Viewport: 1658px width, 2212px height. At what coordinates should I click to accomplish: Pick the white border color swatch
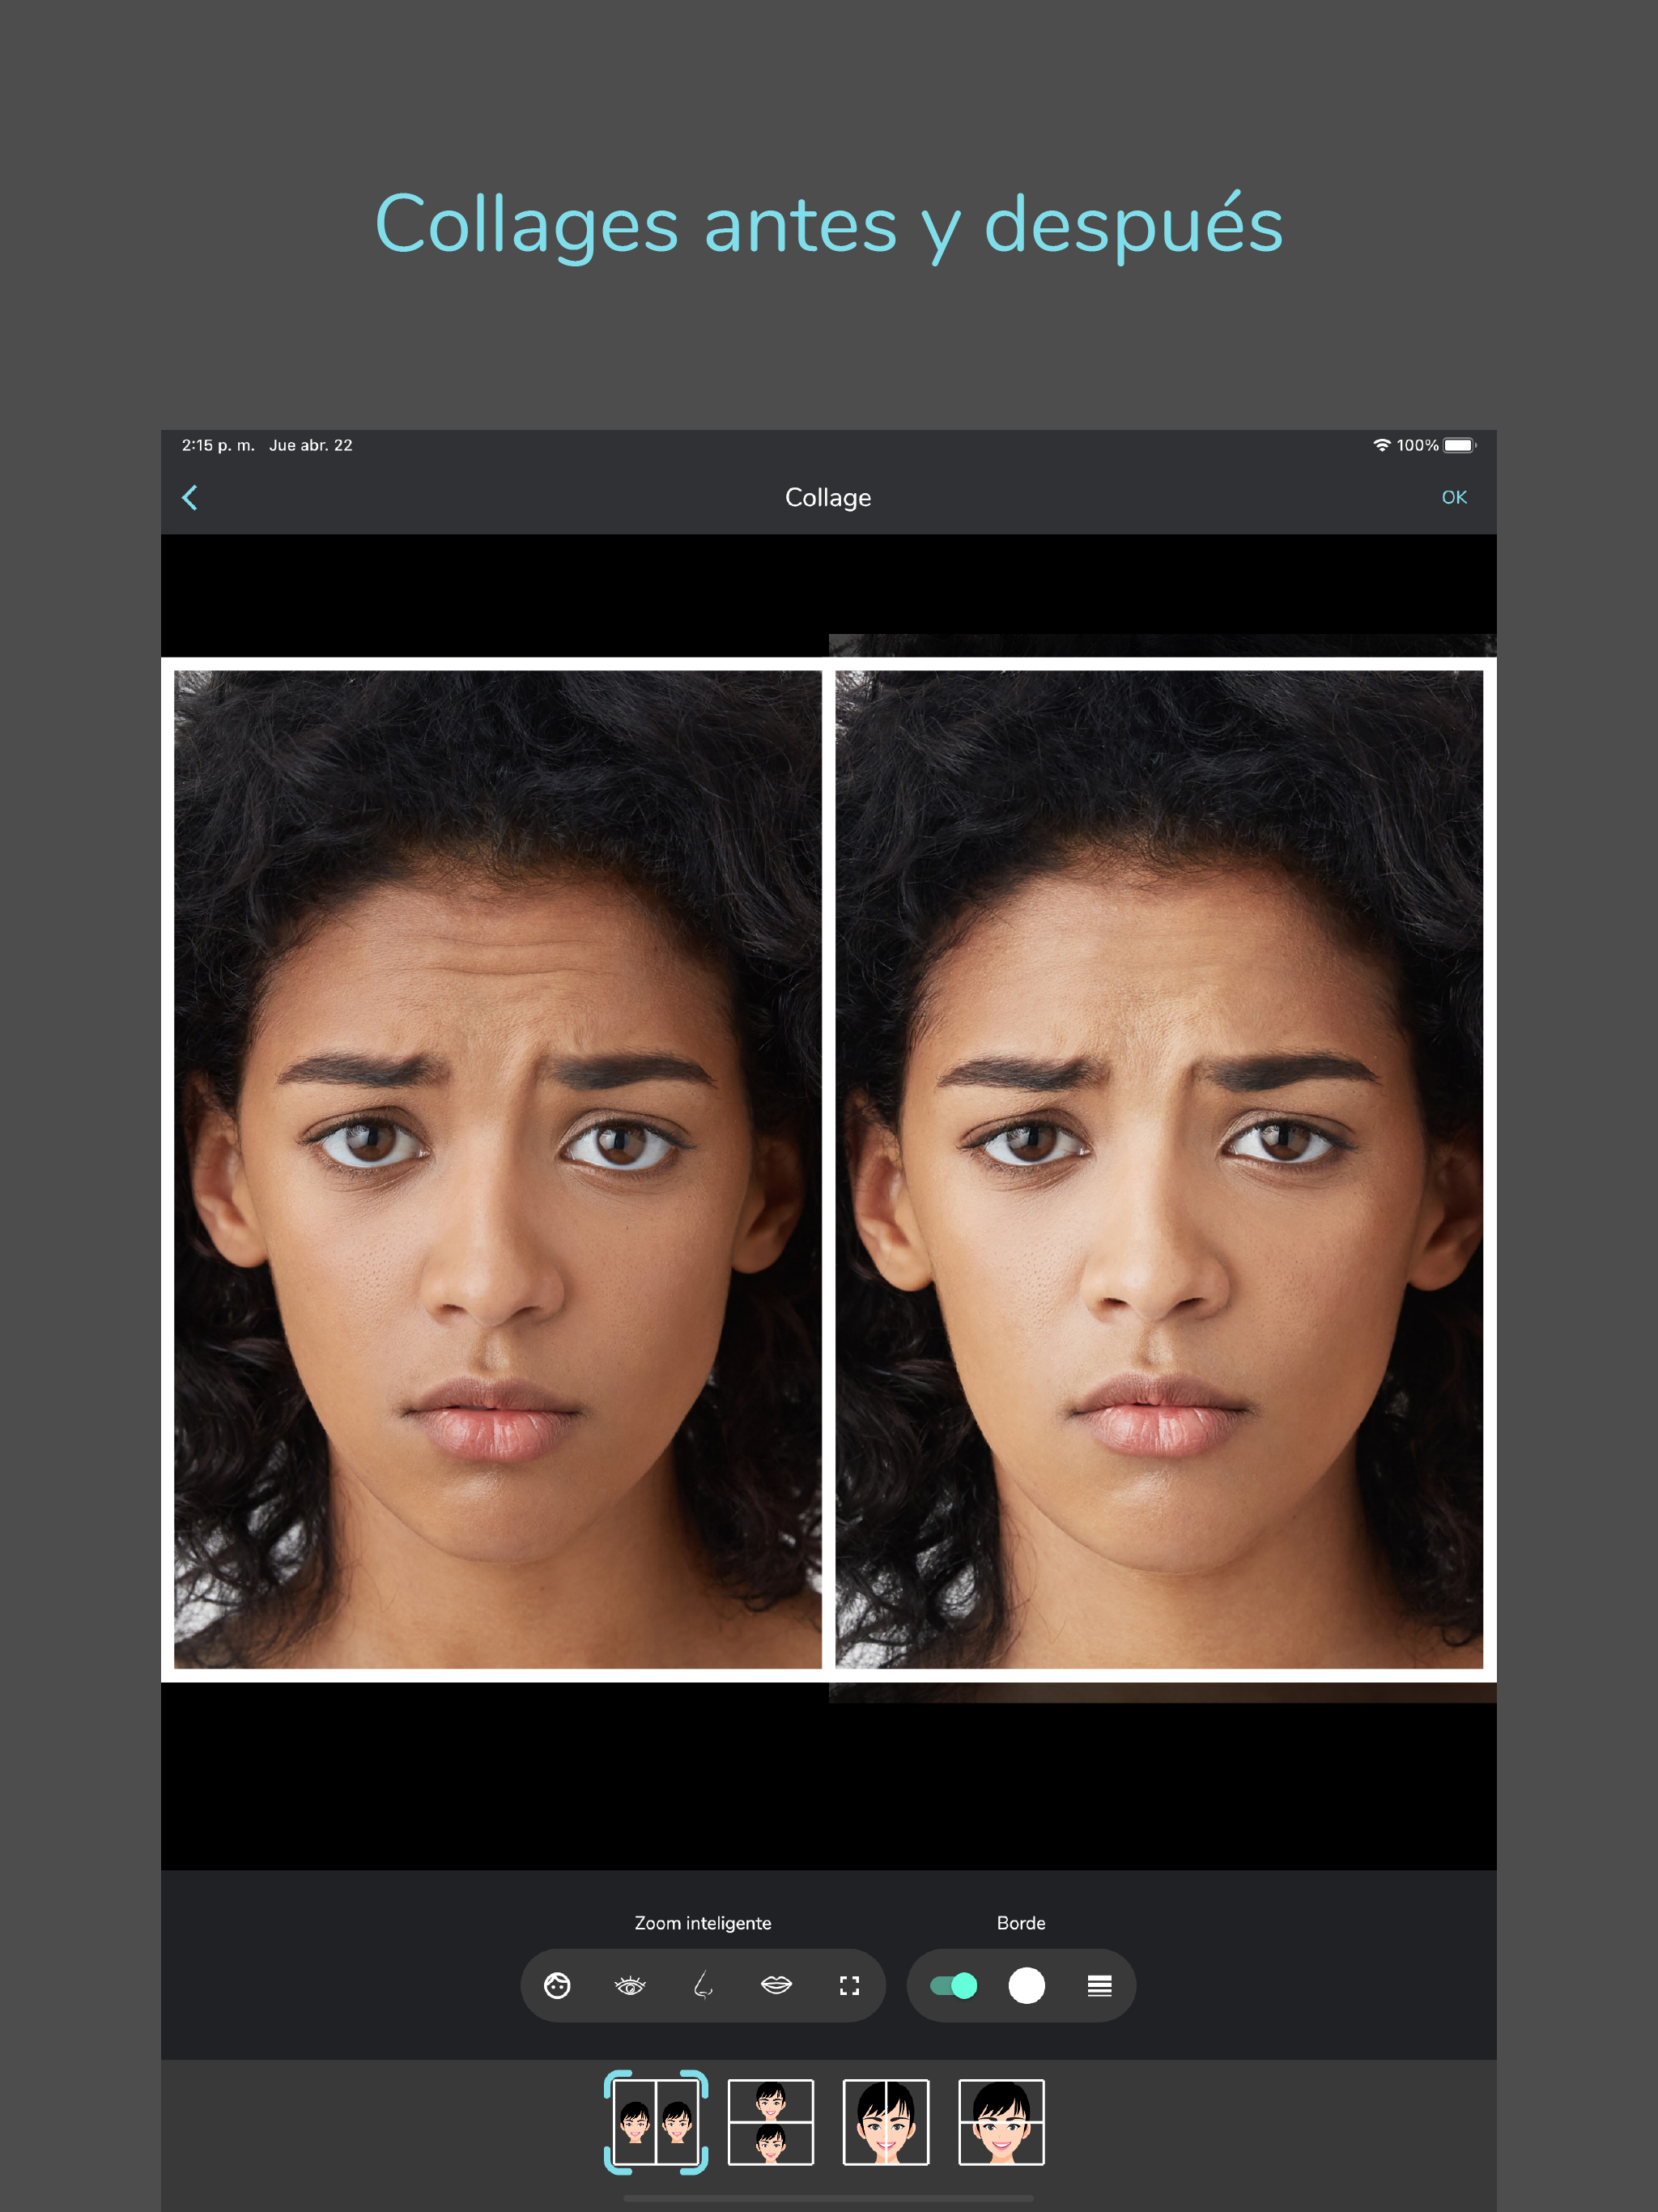point(1026,1985)
